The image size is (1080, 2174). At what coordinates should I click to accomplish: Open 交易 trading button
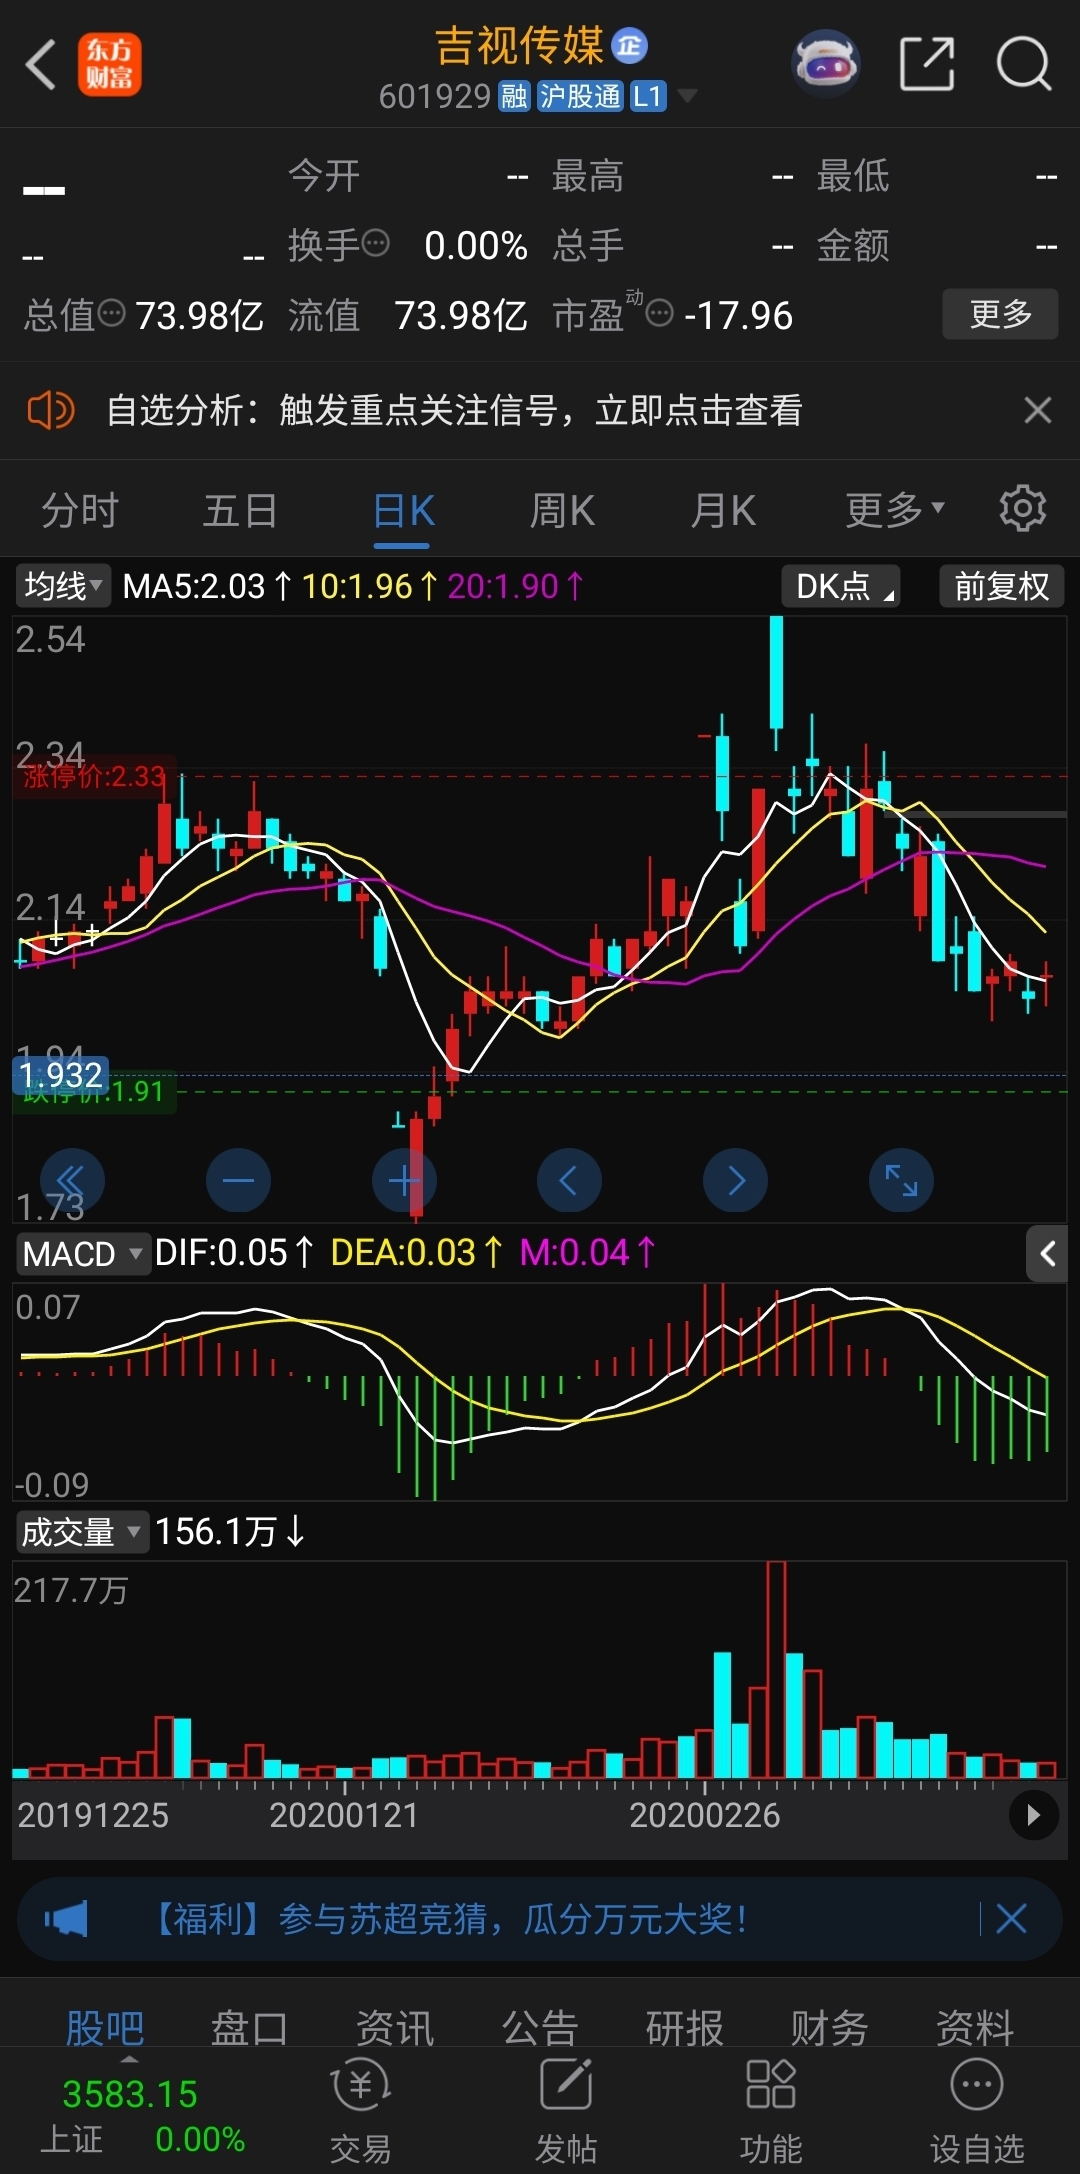click(x=360, y=2112)
